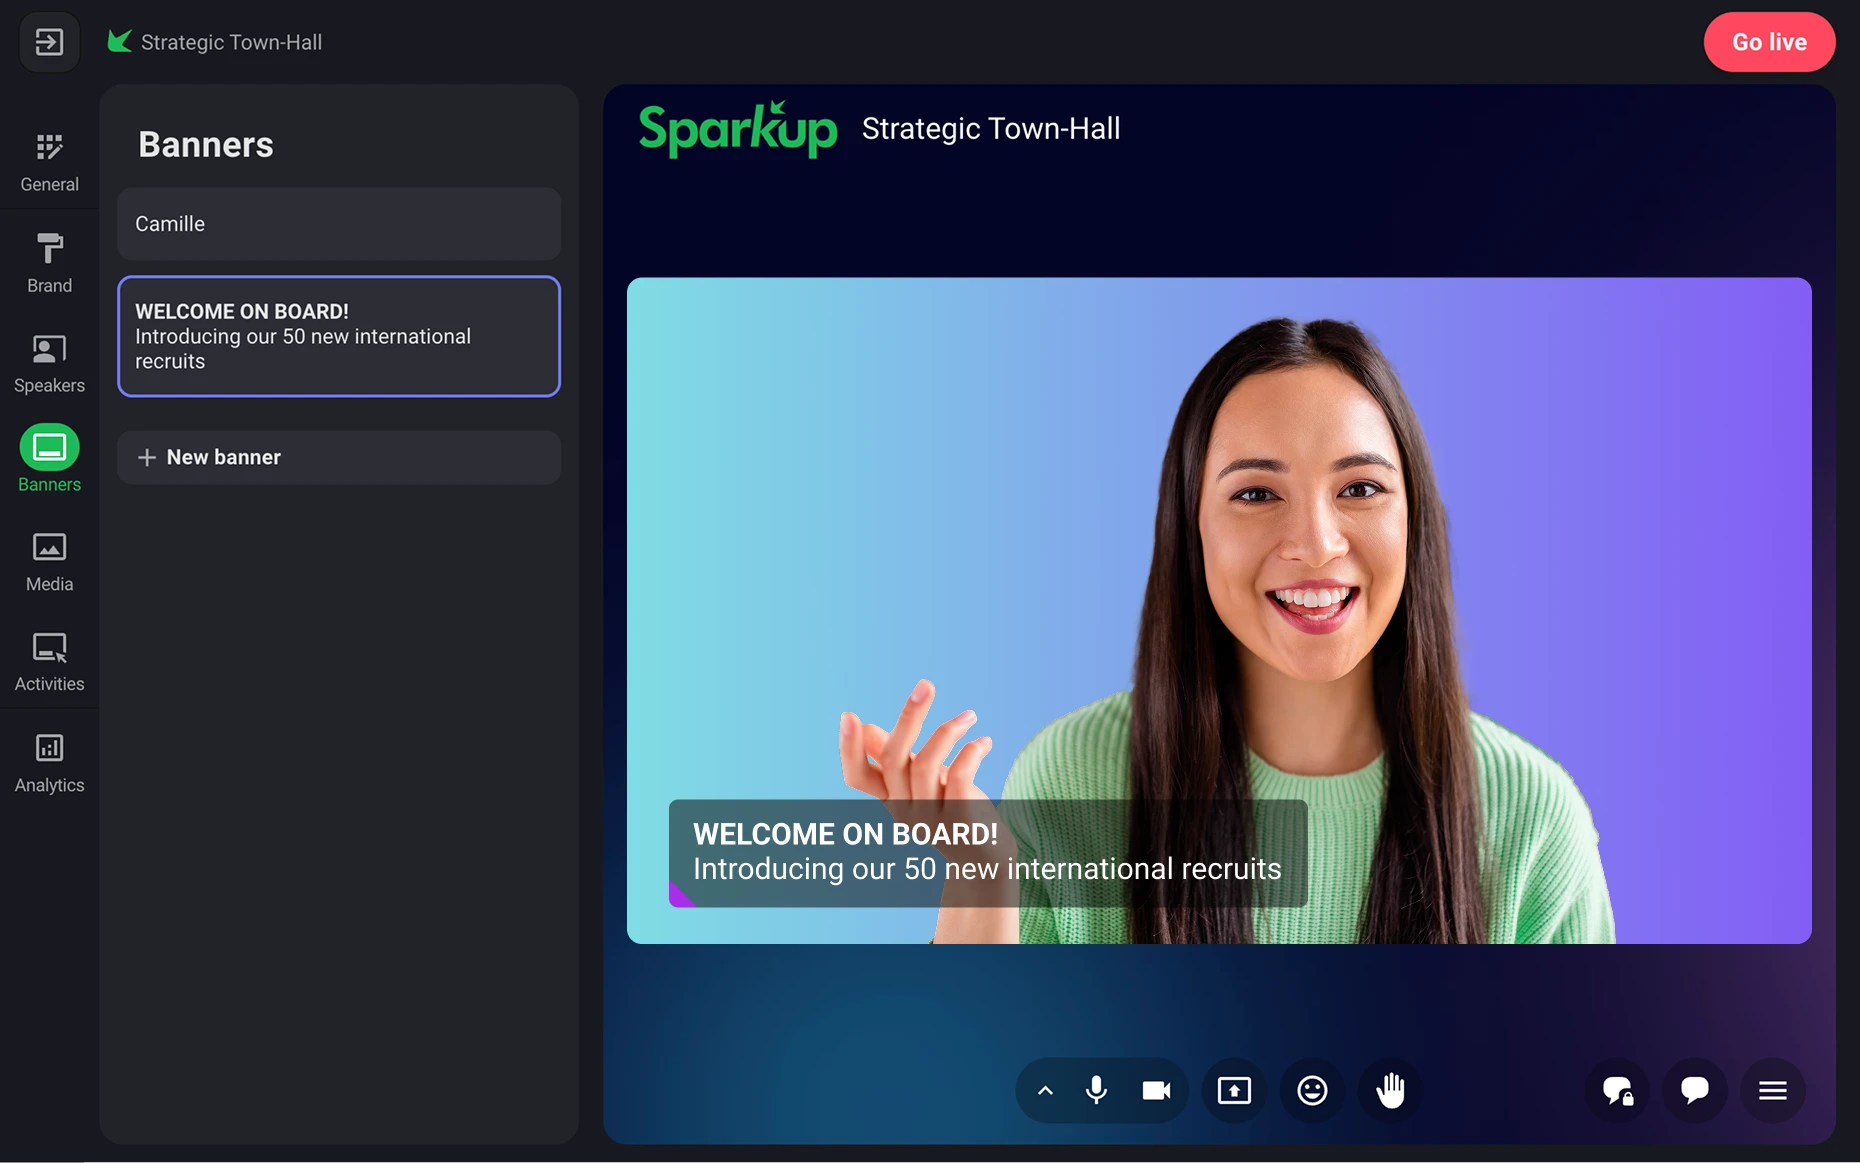Open the Activities section

tap(49, 662)
